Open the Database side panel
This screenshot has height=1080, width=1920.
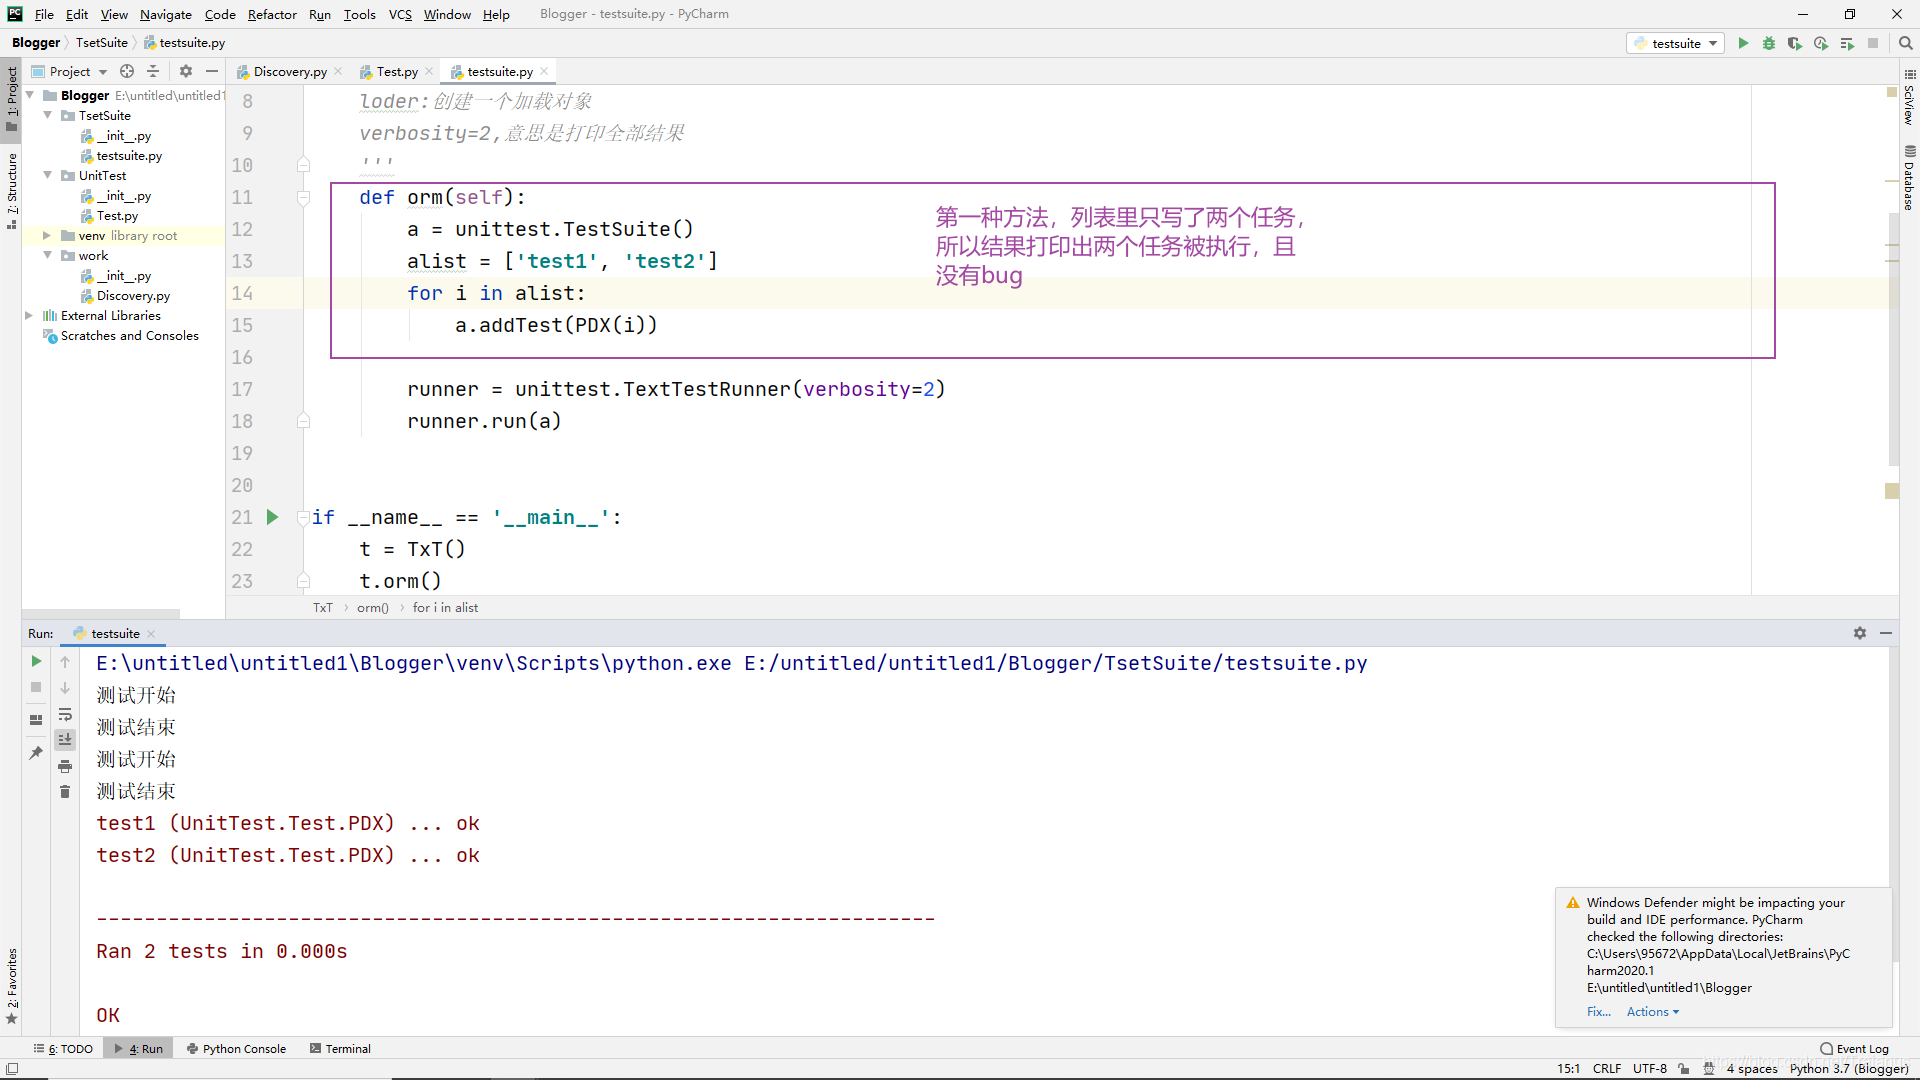click(1909, 180)
